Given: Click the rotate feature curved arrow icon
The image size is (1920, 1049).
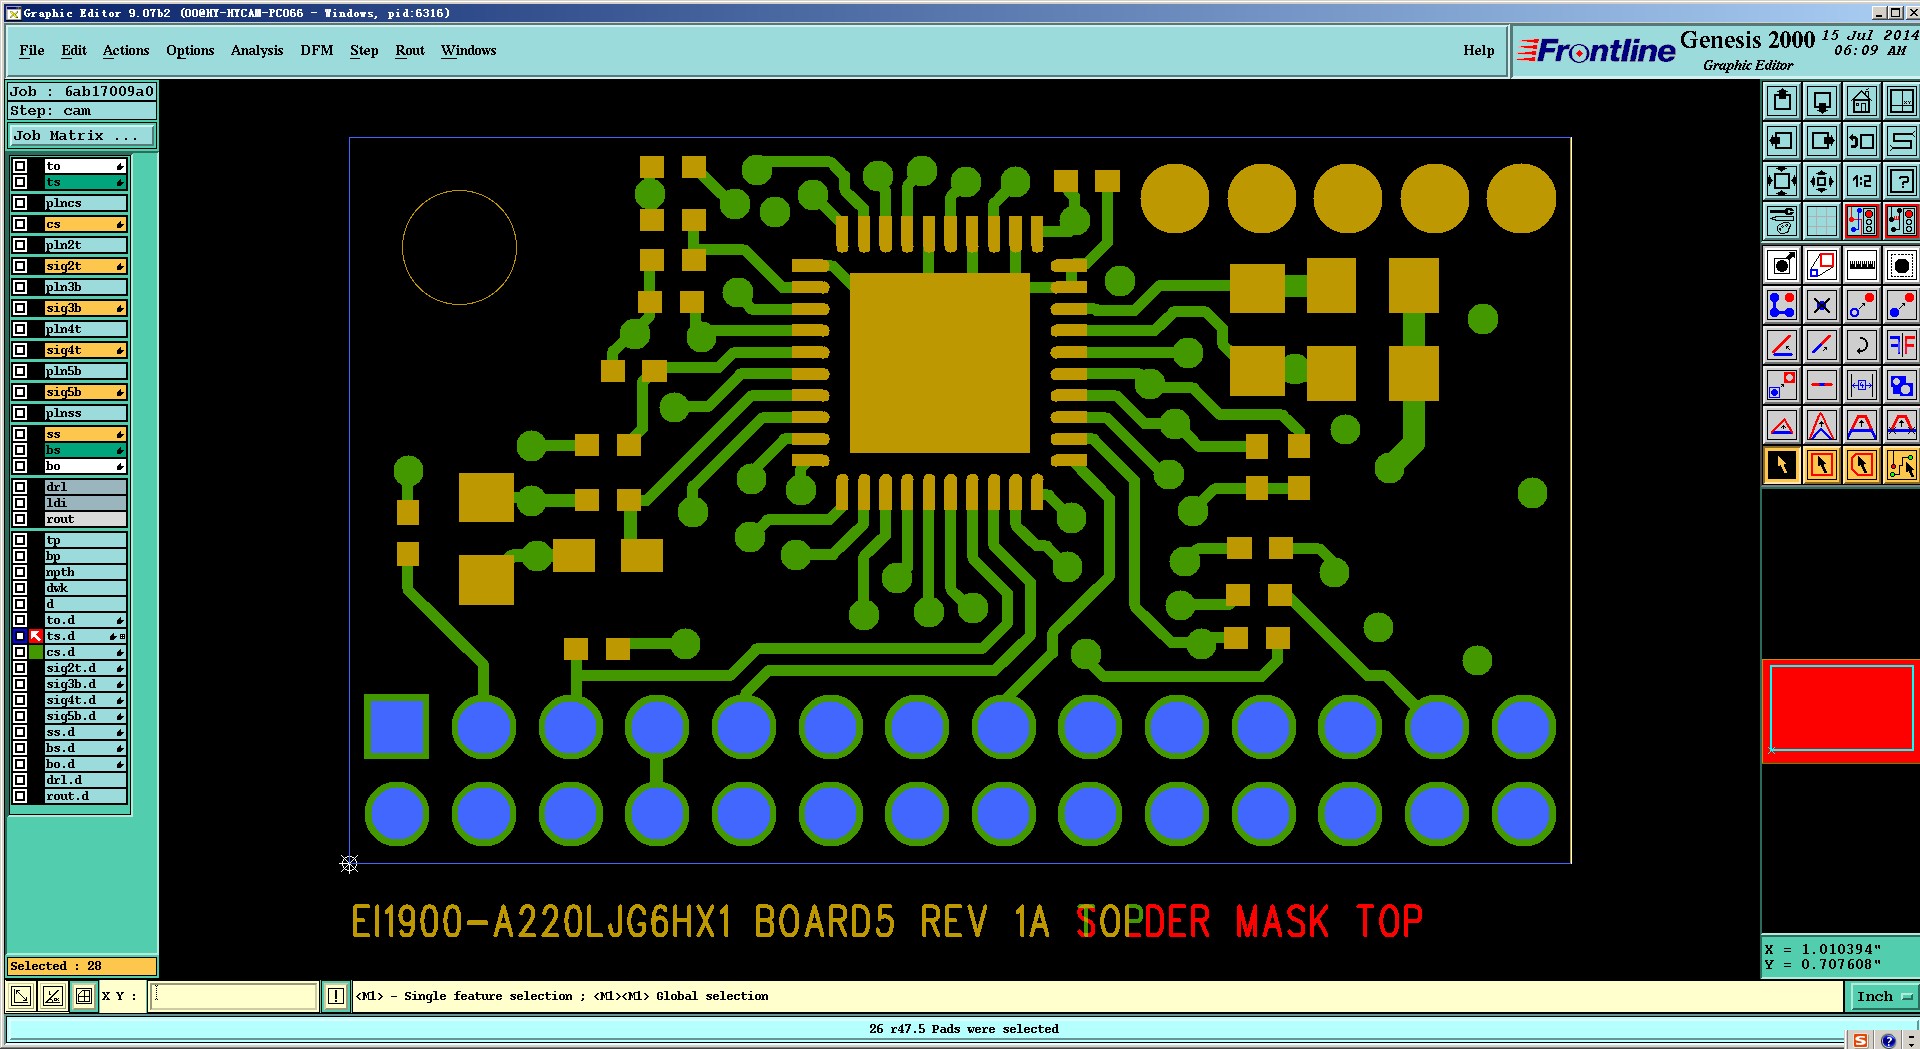Looking at the screenshot, I should (x=1862, y=345).
